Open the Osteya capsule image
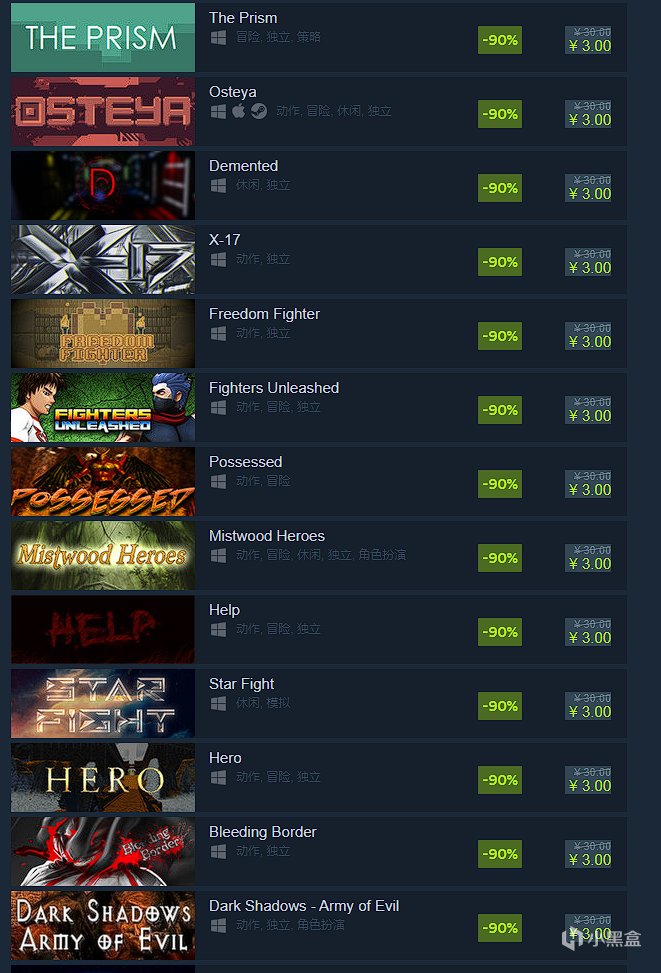This screenshot has height=973, width=661. pyautogui.click(x=103, y=111)
